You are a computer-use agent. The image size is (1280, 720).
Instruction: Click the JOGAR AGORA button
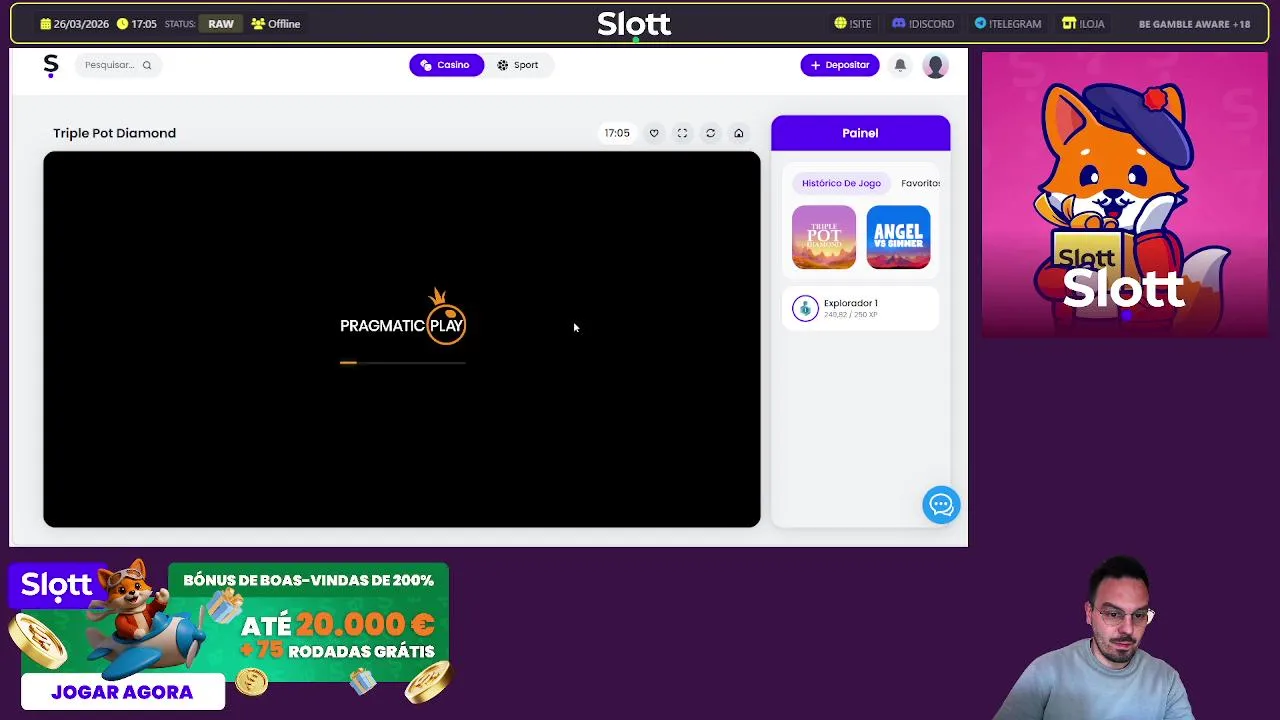tap(122, 692)
